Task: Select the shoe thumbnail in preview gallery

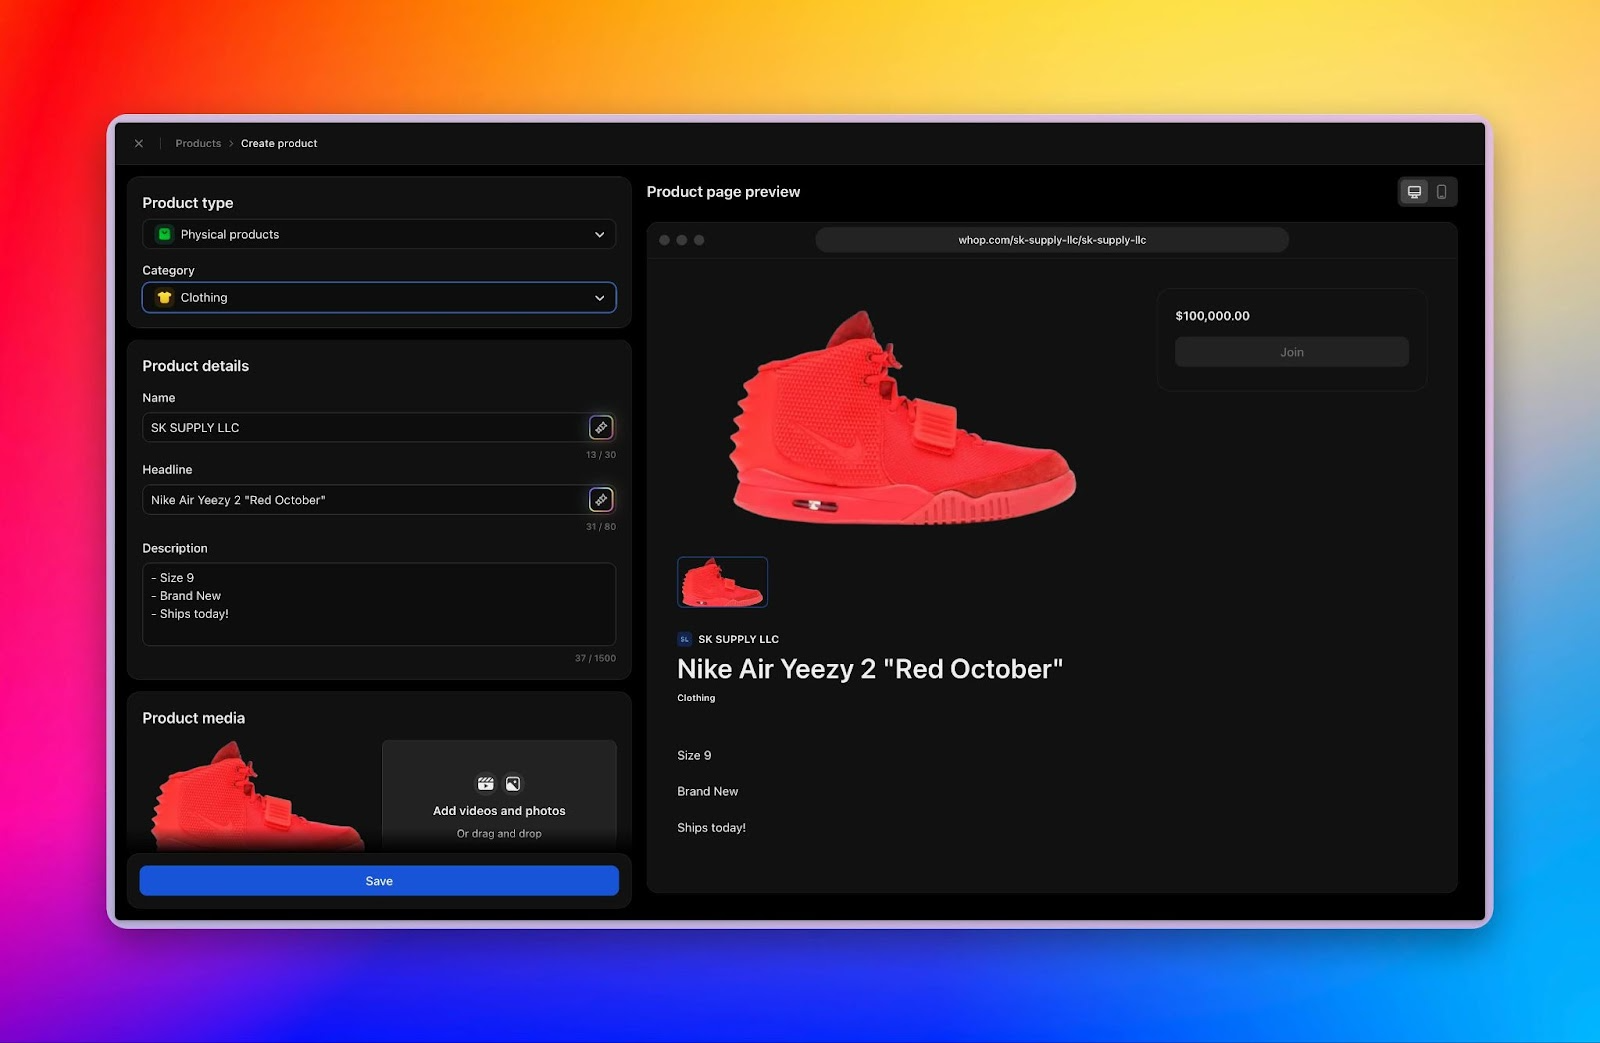Action: (723, 582)
